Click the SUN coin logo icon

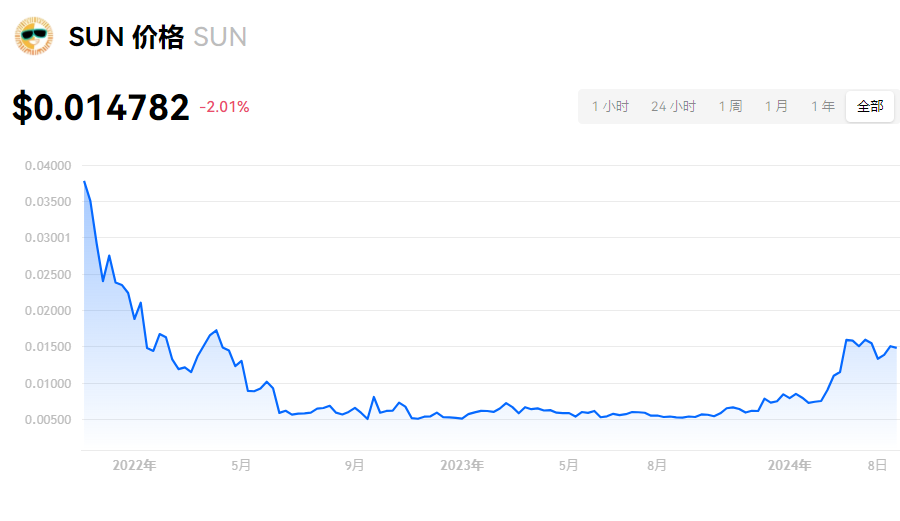point(34,36)
